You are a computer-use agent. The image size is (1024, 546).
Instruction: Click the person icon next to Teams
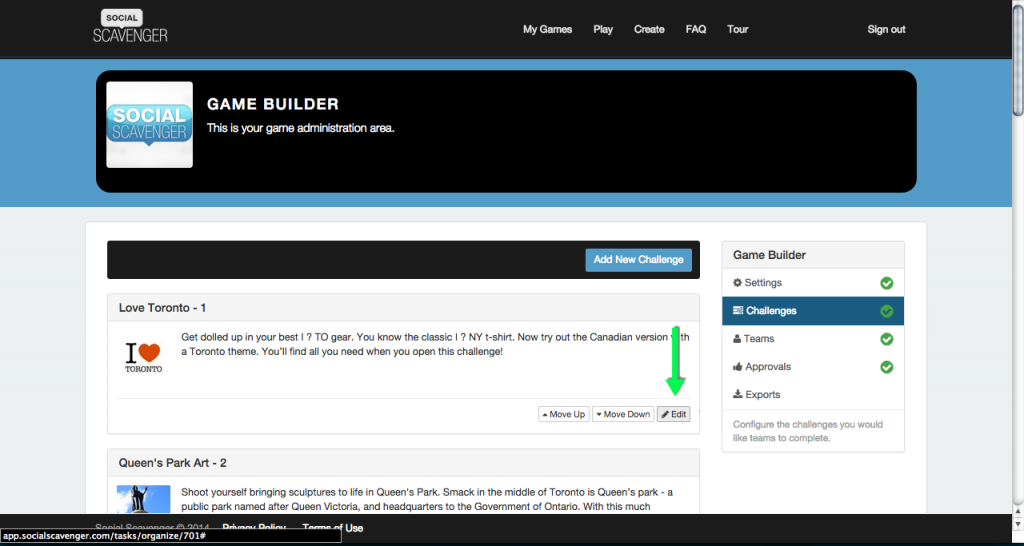[x=737, y=339]
